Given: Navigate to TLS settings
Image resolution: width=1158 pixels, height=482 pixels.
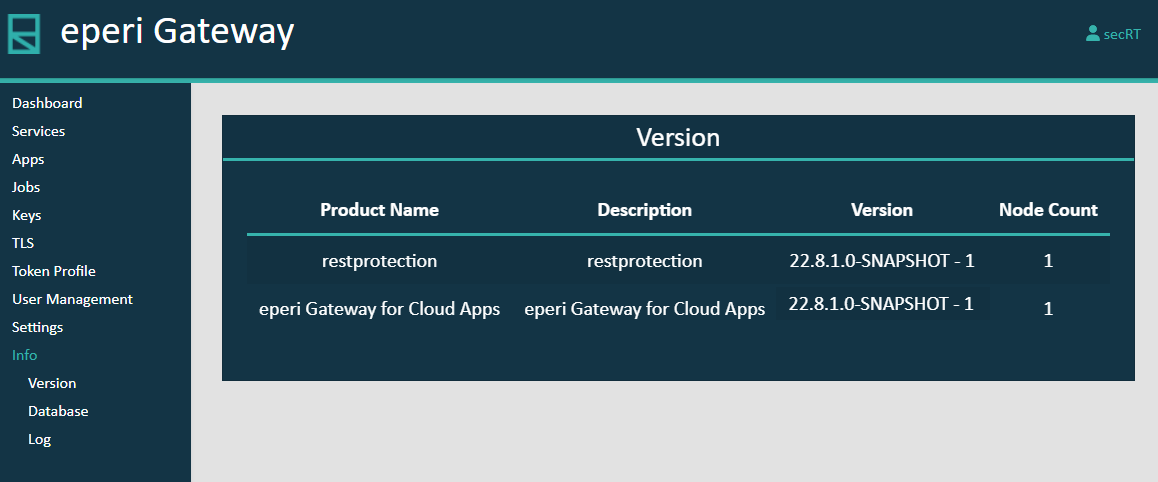Looking at the screenshot, I should [23, 243].
